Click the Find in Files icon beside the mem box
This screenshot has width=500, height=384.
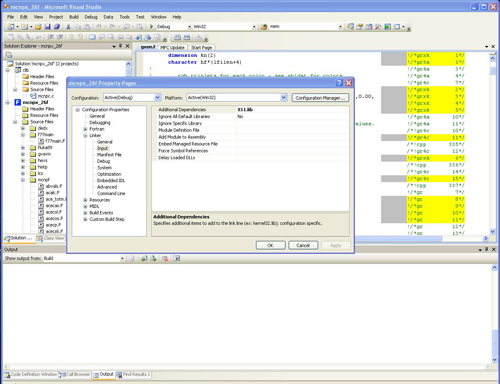(264, 27)
